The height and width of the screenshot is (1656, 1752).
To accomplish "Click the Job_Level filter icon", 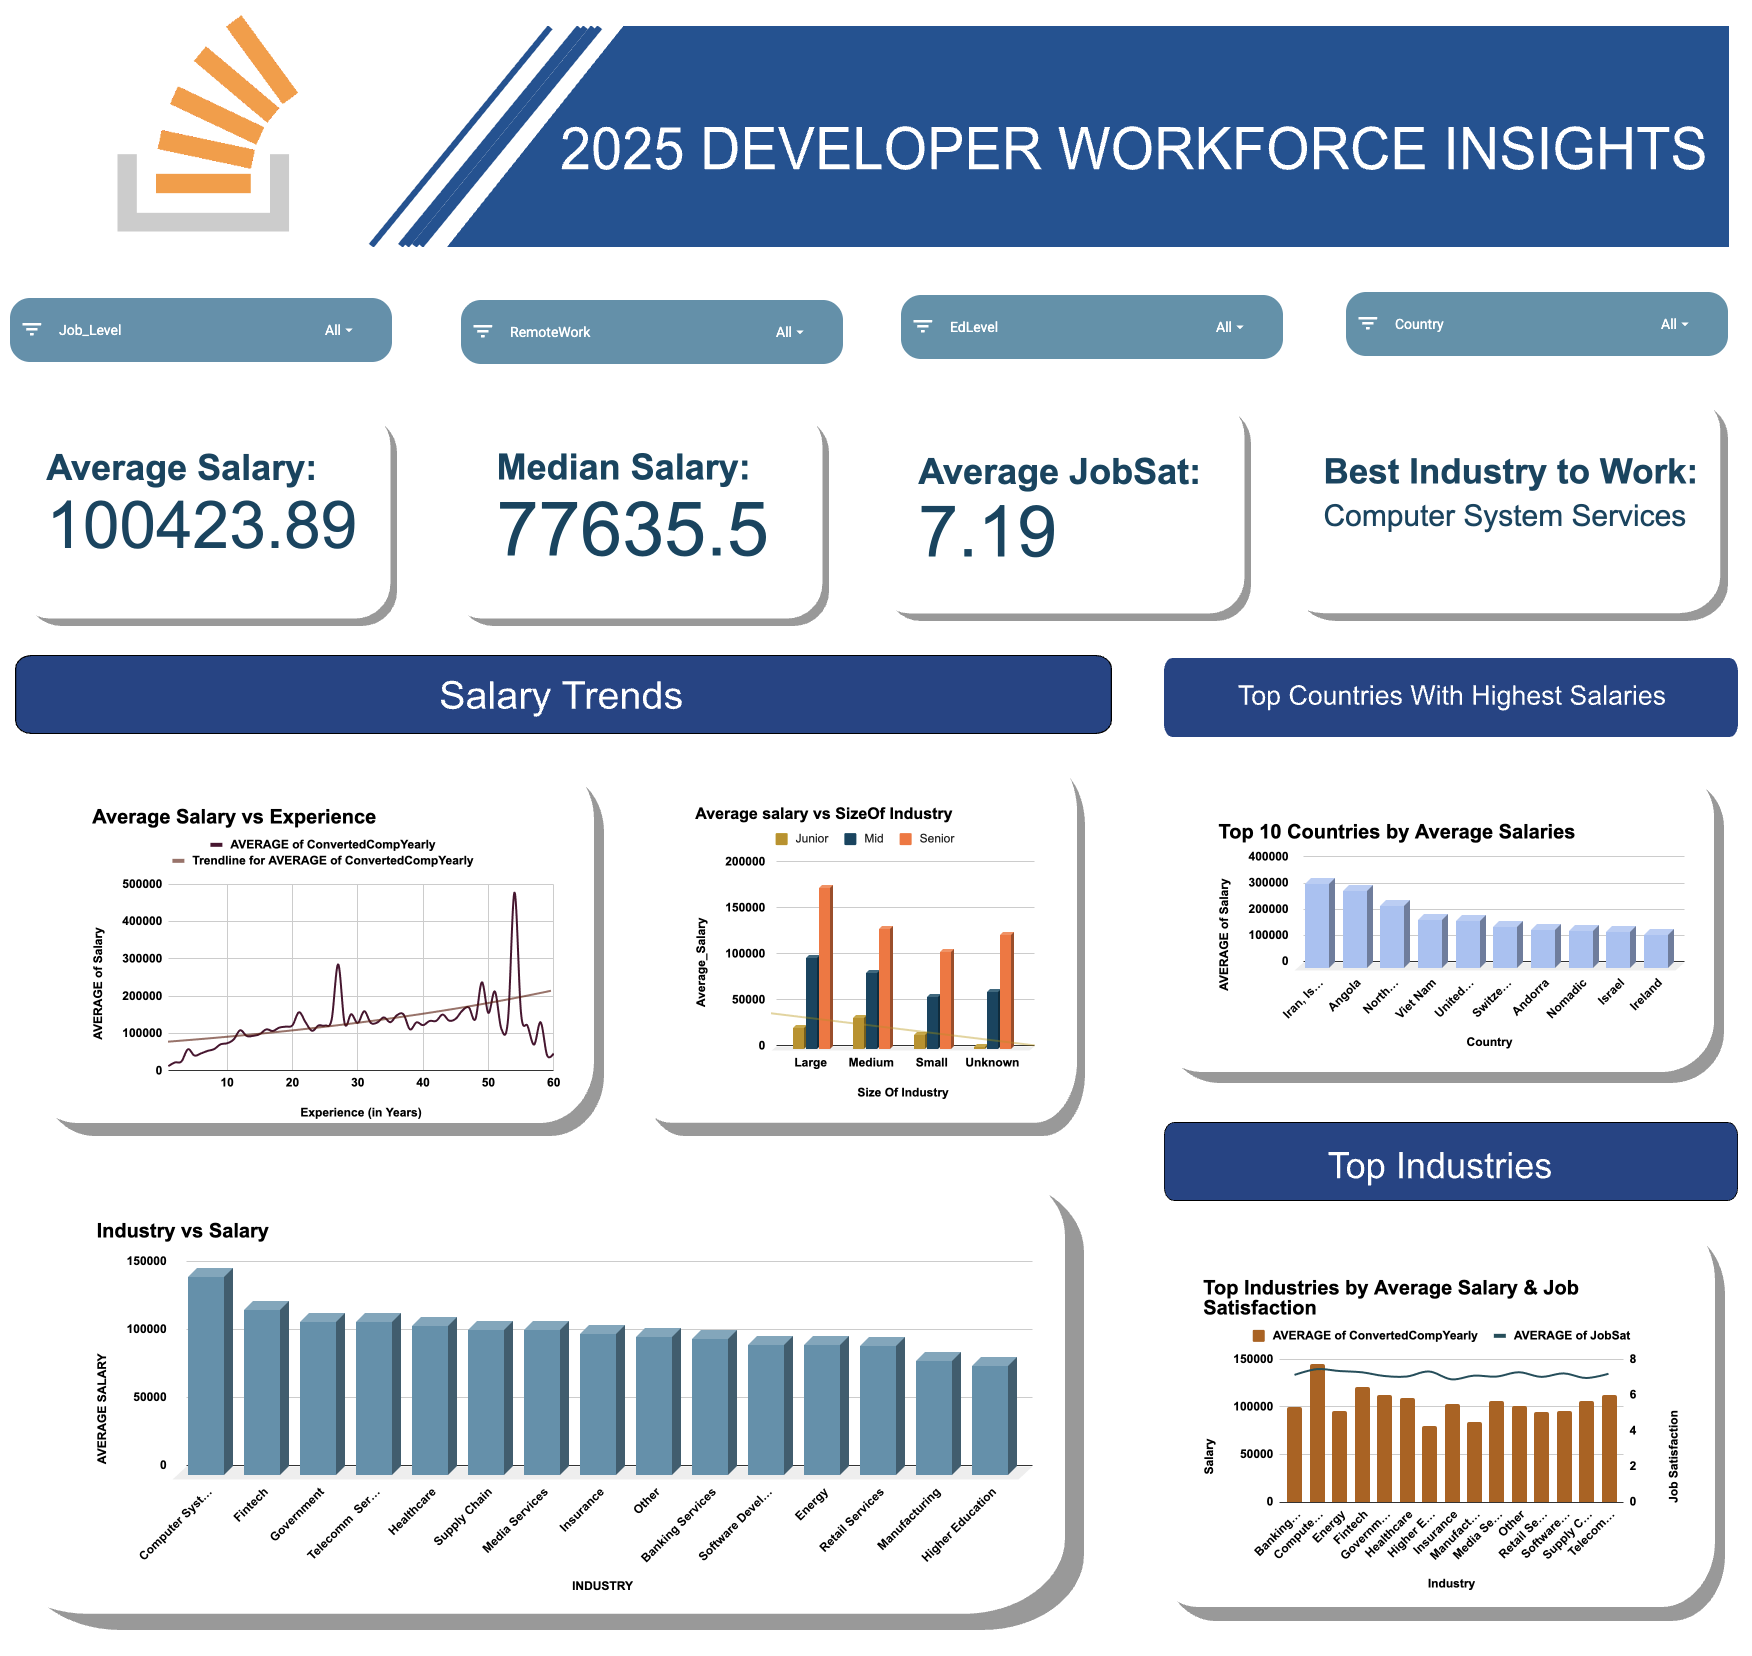I will [x=32, y=330].
